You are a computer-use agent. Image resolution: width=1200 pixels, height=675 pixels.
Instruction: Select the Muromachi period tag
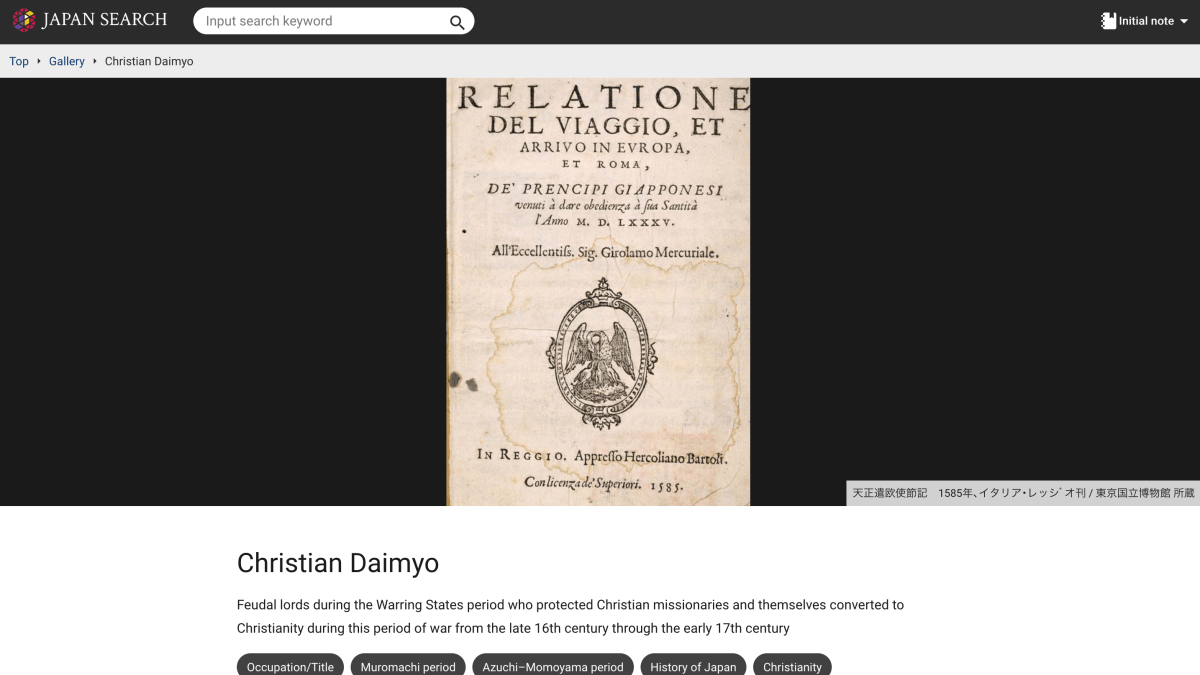[408, 666]
